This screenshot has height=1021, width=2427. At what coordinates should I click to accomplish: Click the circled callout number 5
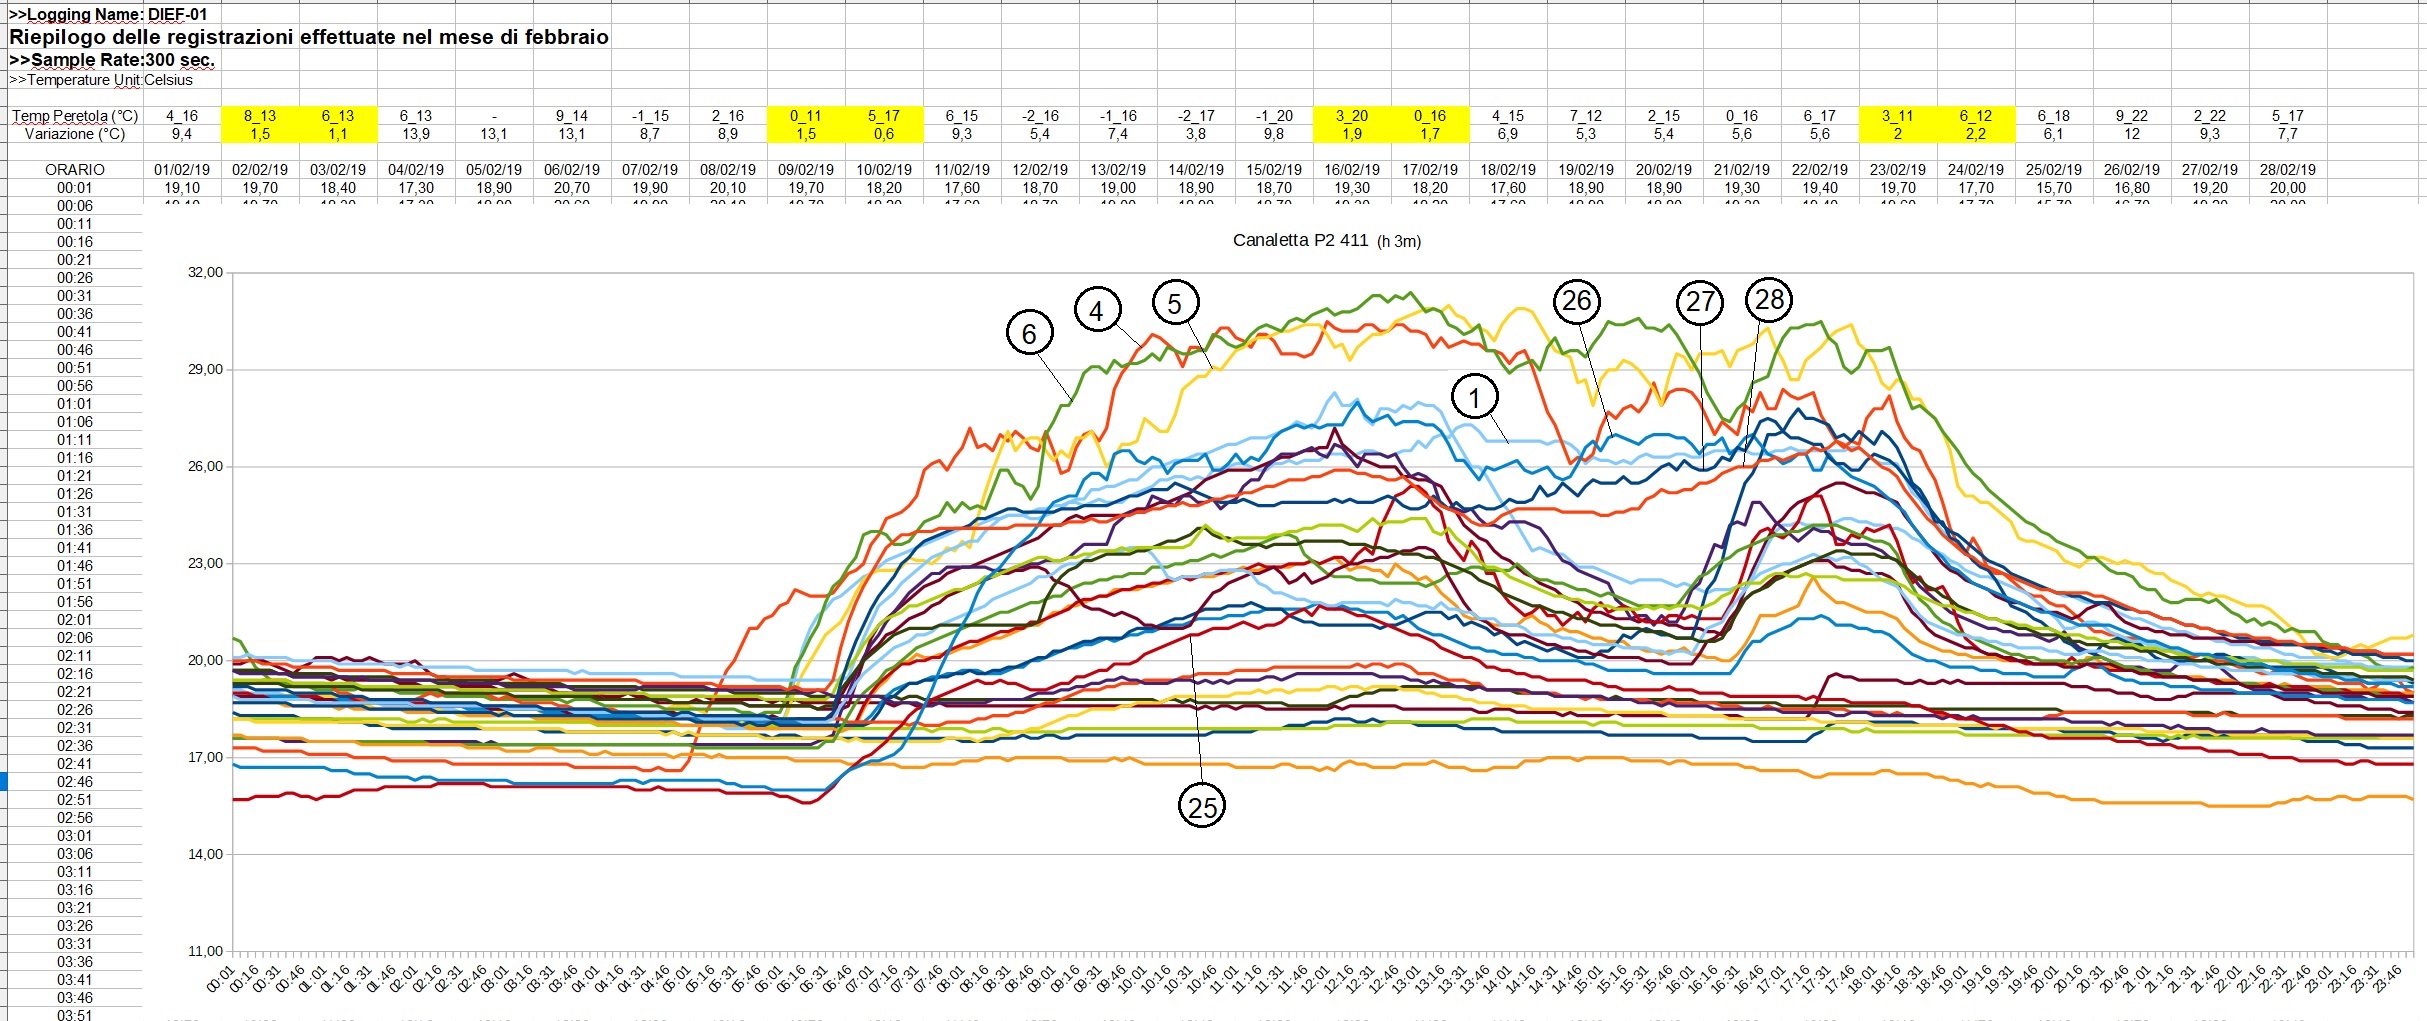[1175, 303]
